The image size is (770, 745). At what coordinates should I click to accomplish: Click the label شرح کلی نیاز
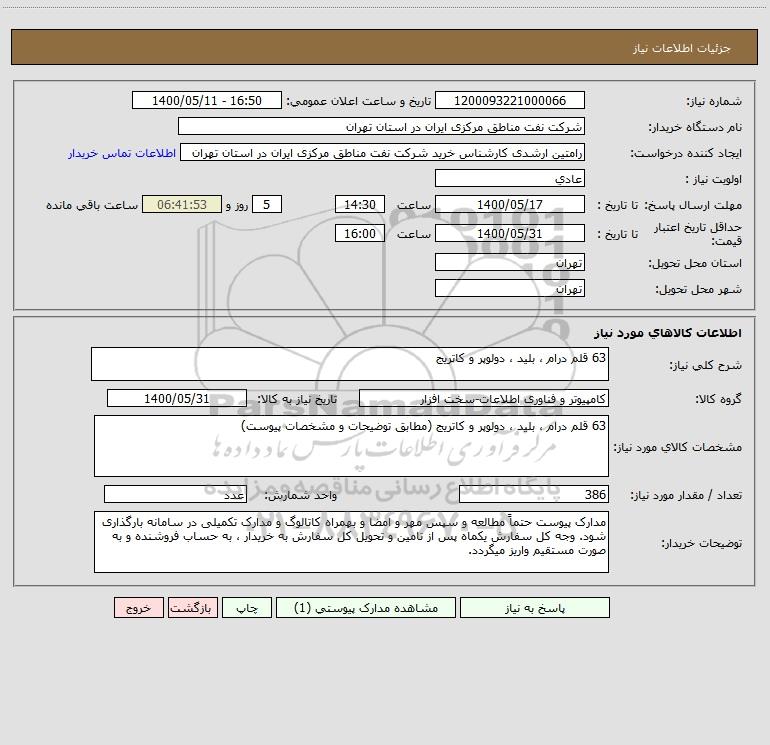[x=706, y=365]
